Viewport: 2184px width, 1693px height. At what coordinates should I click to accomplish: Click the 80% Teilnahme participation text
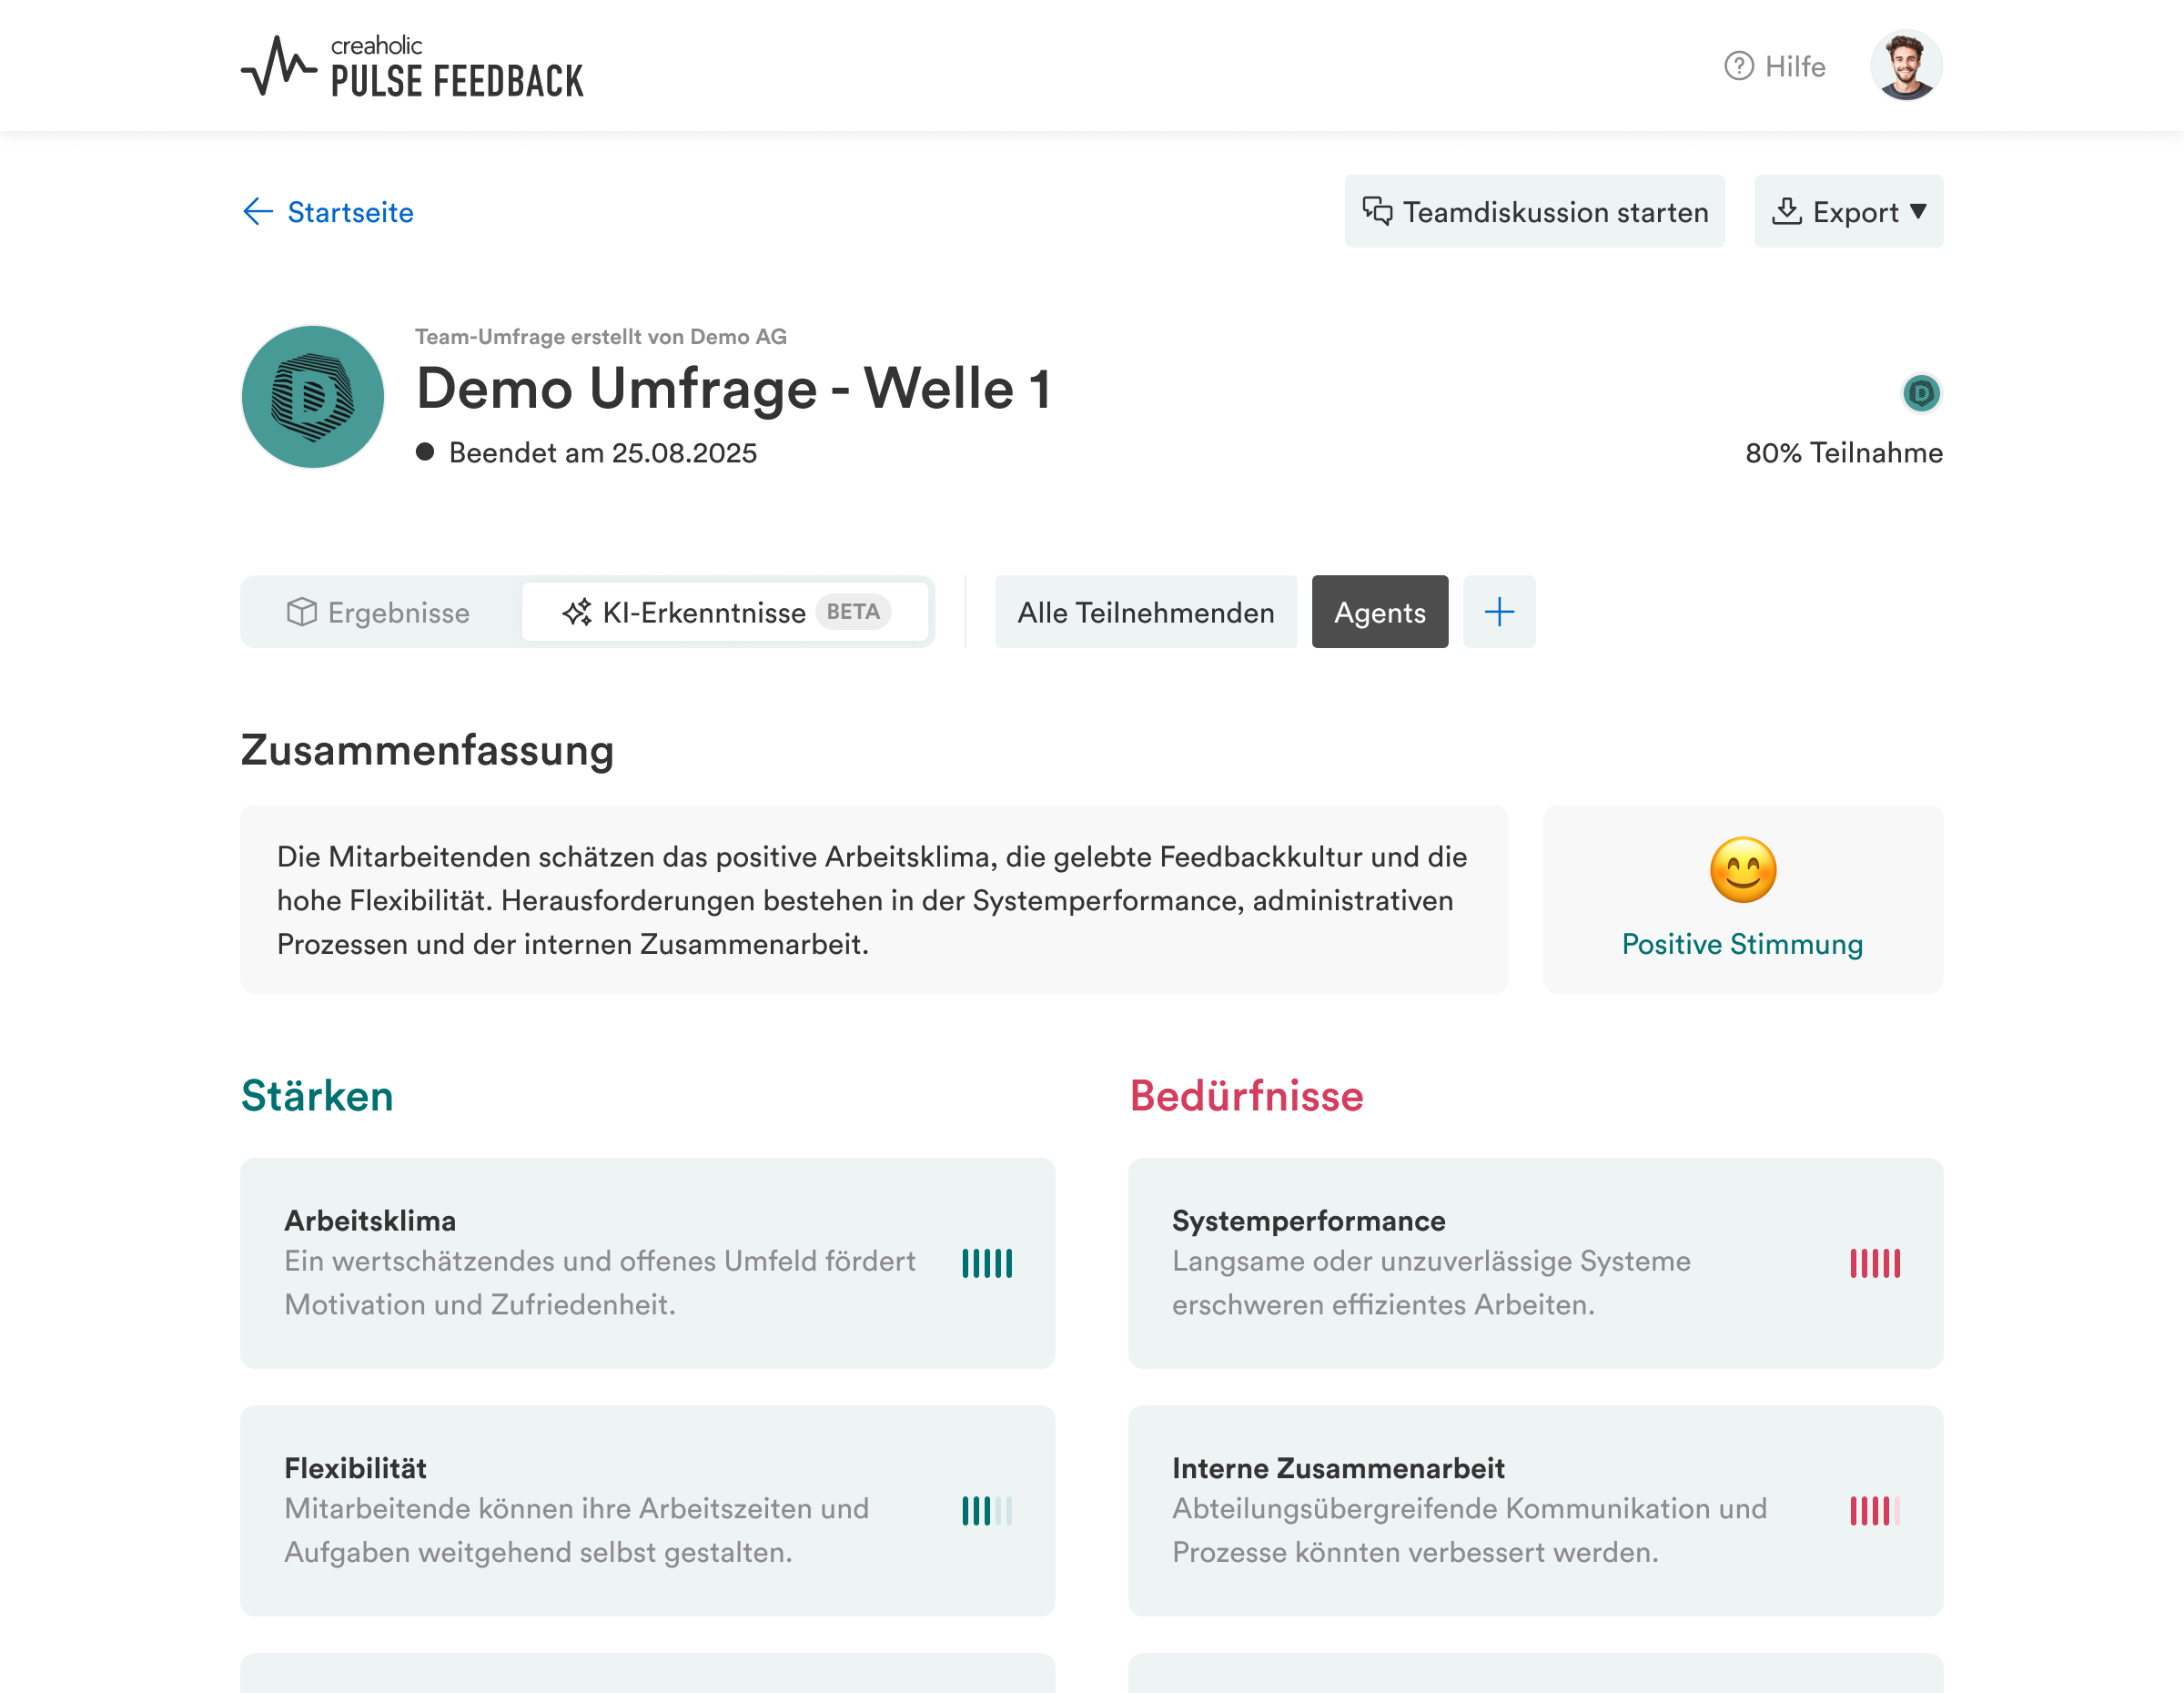pyautogui.click(x=1844, y=453)
